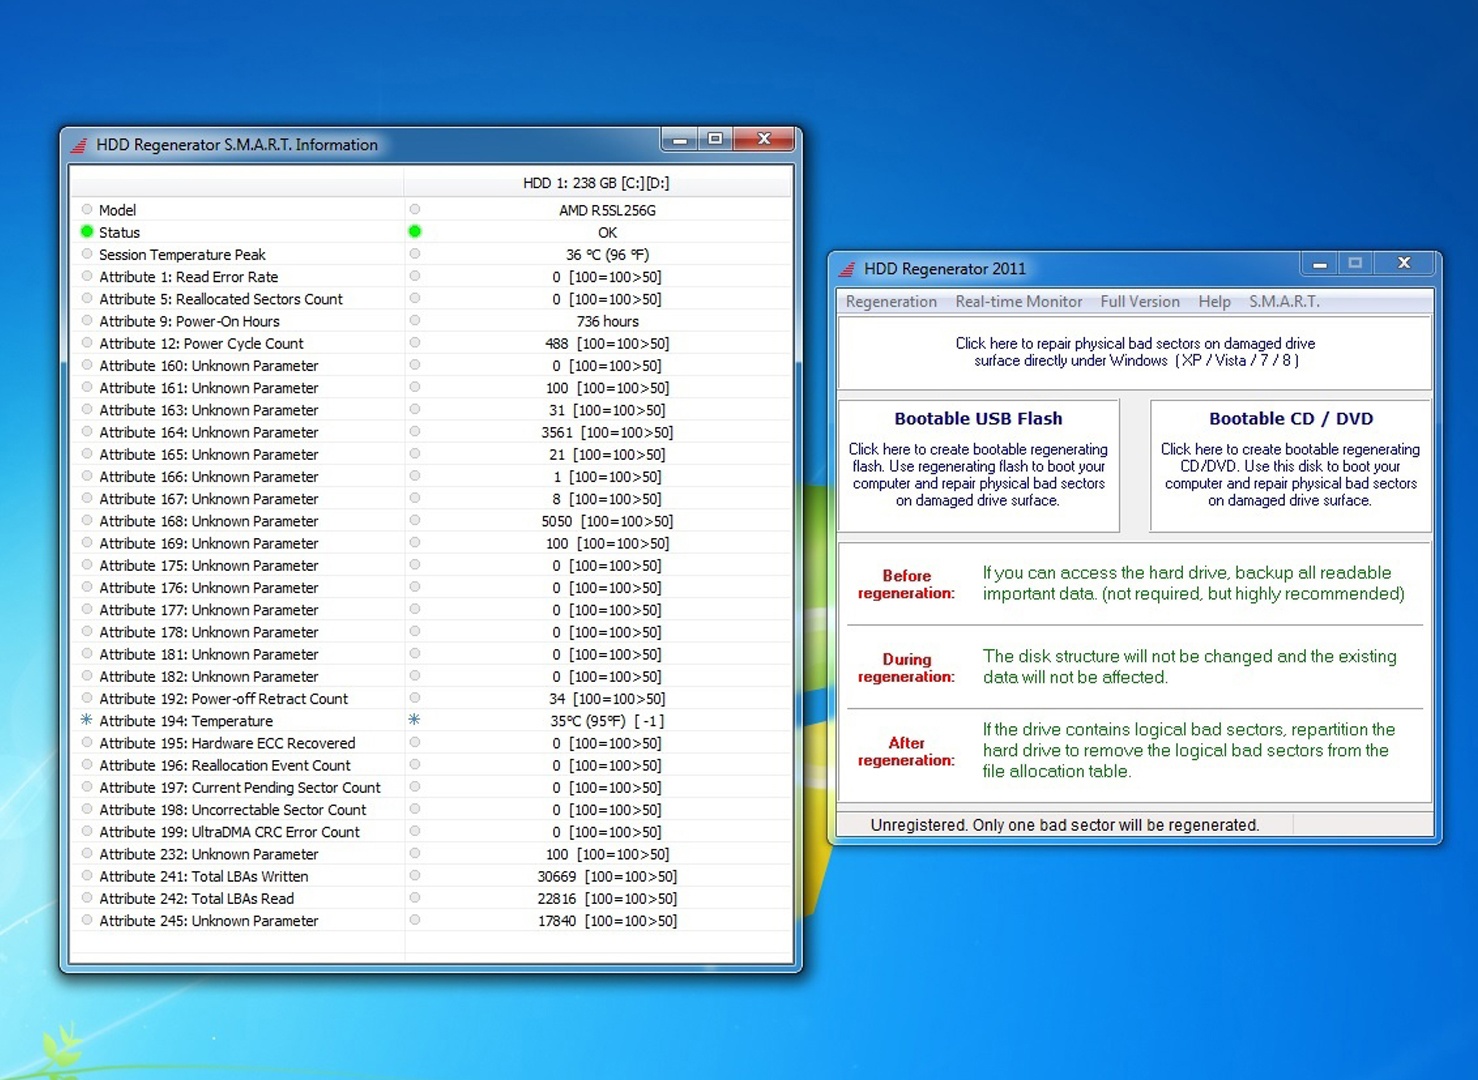Click the After regeneration label
This screenshot has width=1478, height=1080.
tap(906, 752)
